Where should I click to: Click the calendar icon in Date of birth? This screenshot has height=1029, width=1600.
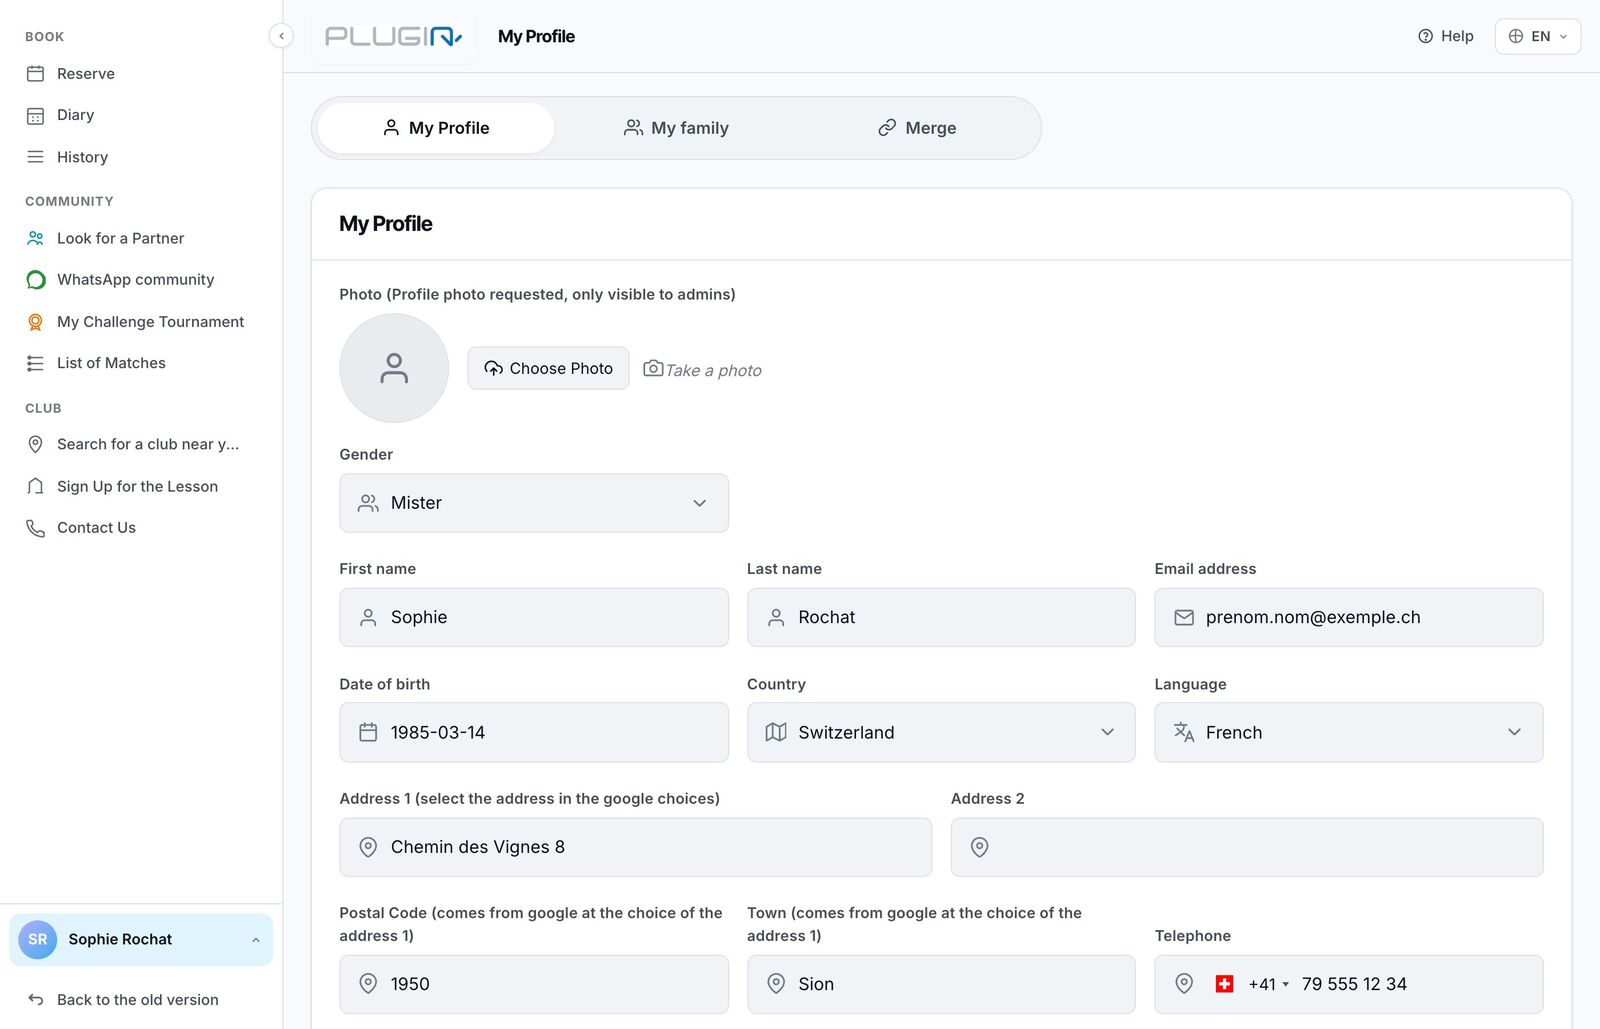(368, 733)
